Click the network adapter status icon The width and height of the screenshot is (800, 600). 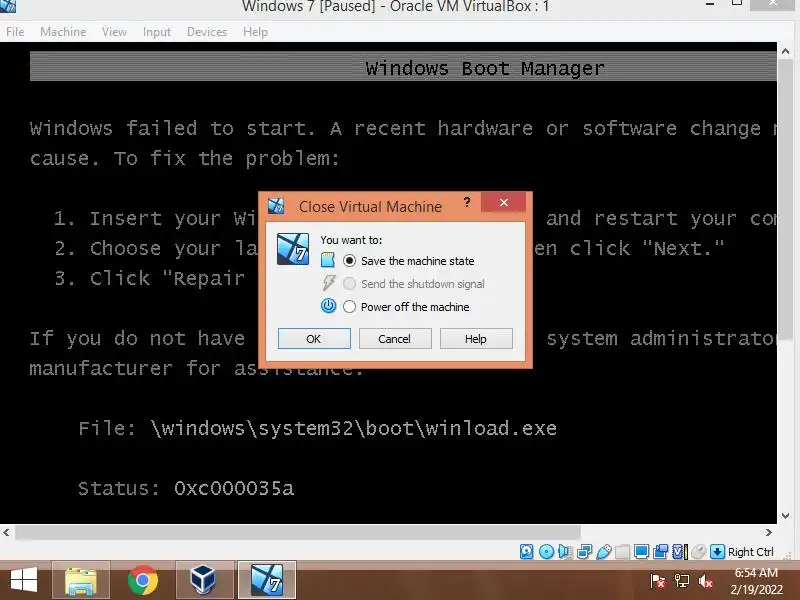(585, 552)
